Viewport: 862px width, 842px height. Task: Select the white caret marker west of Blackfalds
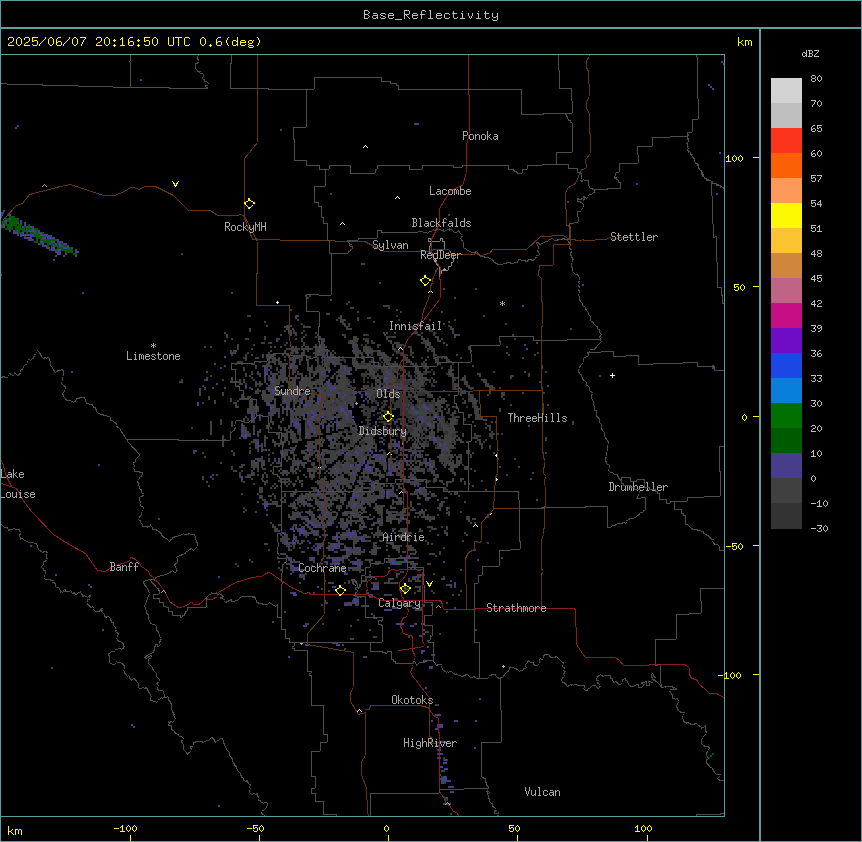coord(342,224)
